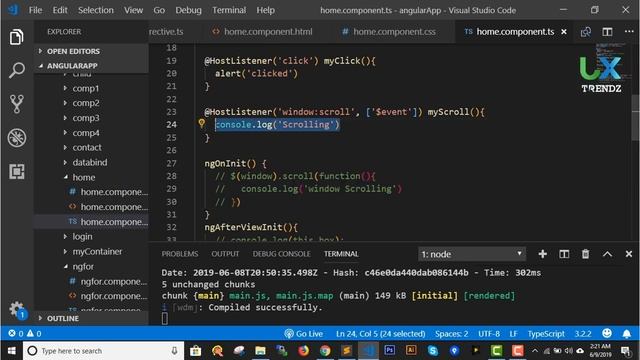Expand the OUTLINE section

click(62, 318)
